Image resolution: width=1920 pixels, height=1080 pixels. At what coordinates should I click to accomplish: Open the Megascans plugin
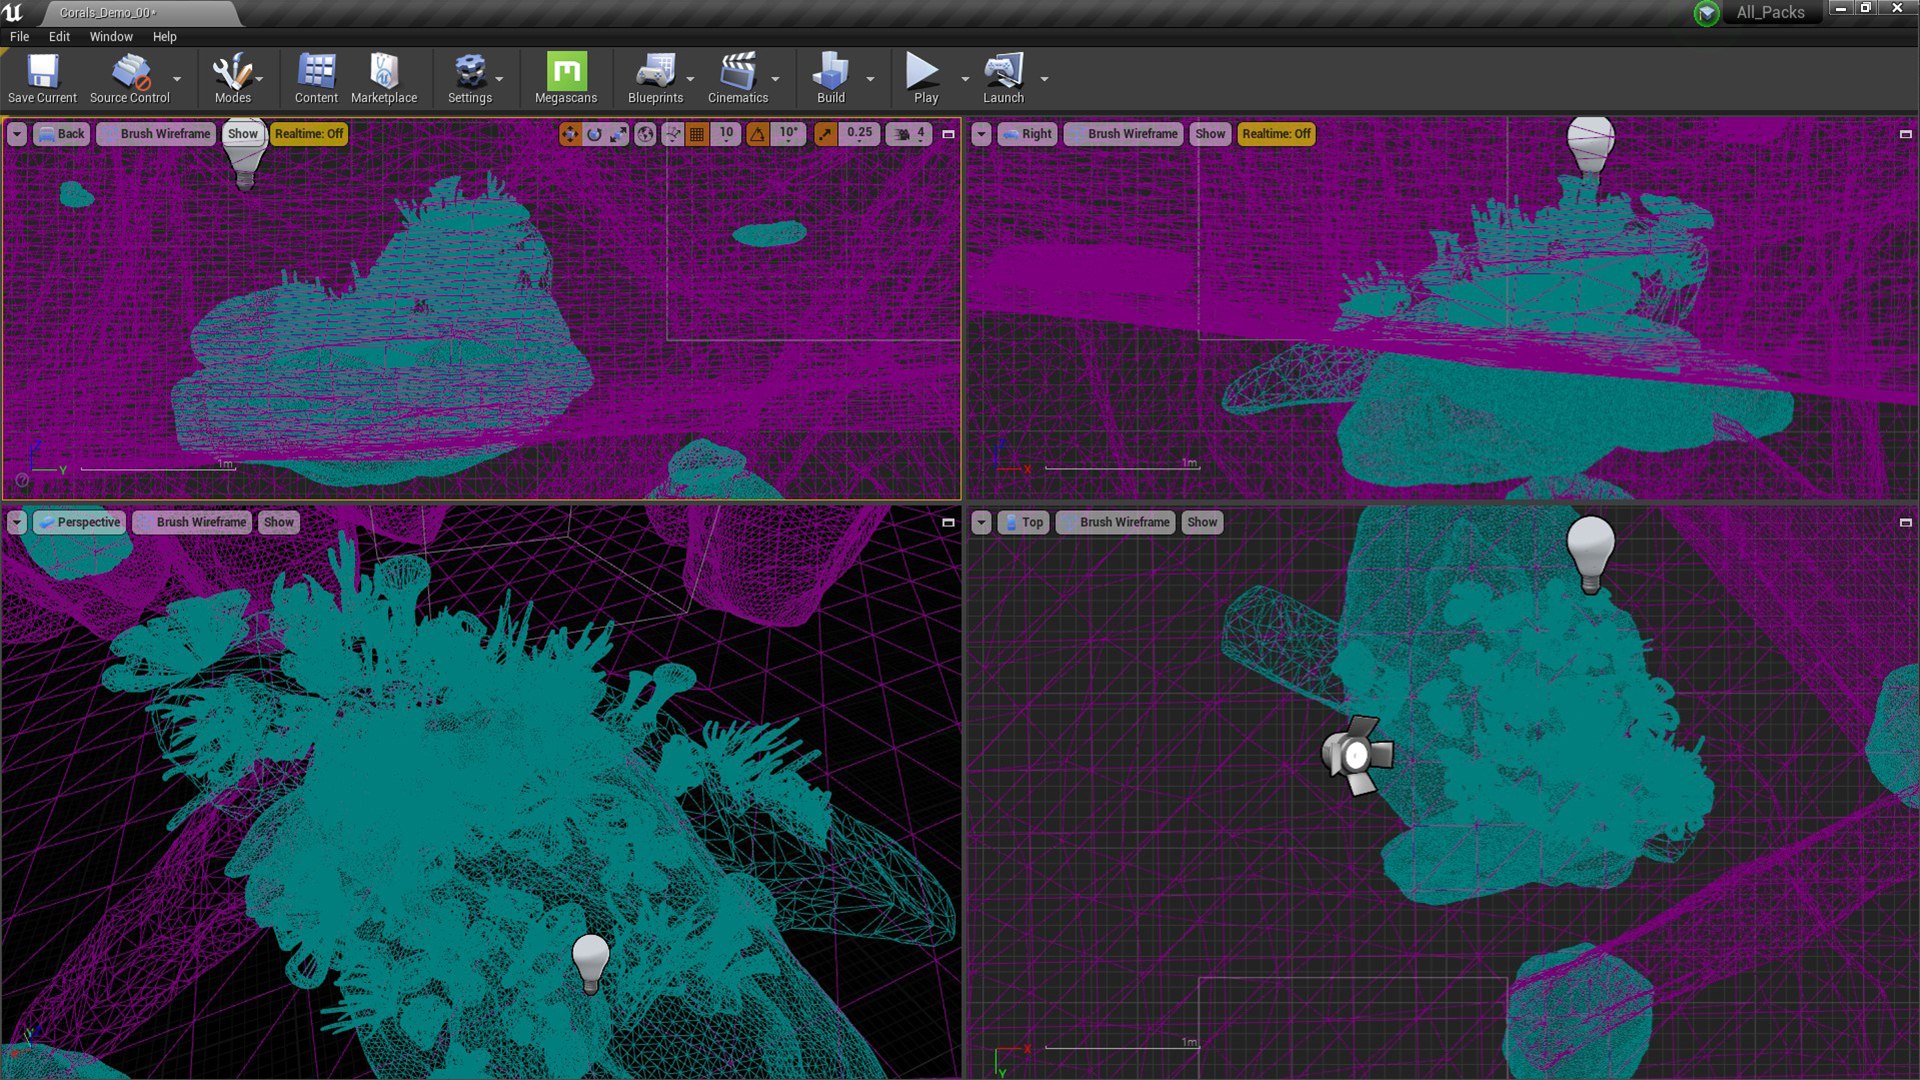pos(566,78)
